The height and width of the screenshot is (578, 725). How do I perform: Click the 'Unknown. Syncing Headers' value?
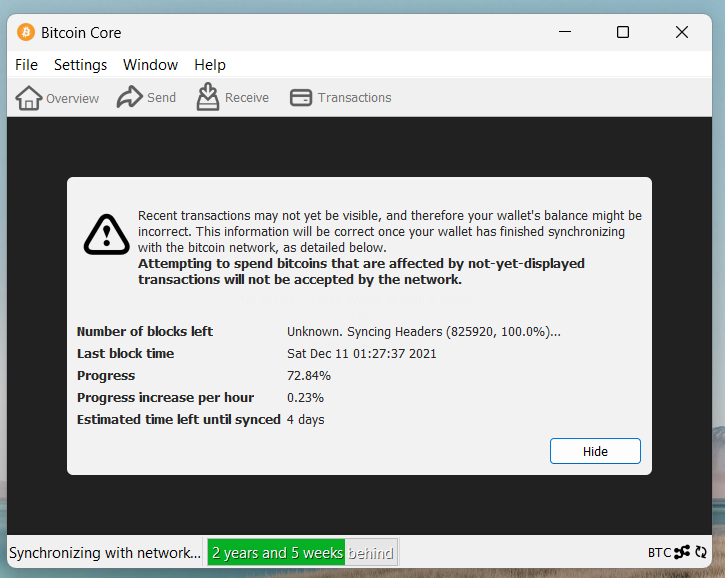click(x=424, y=332)
